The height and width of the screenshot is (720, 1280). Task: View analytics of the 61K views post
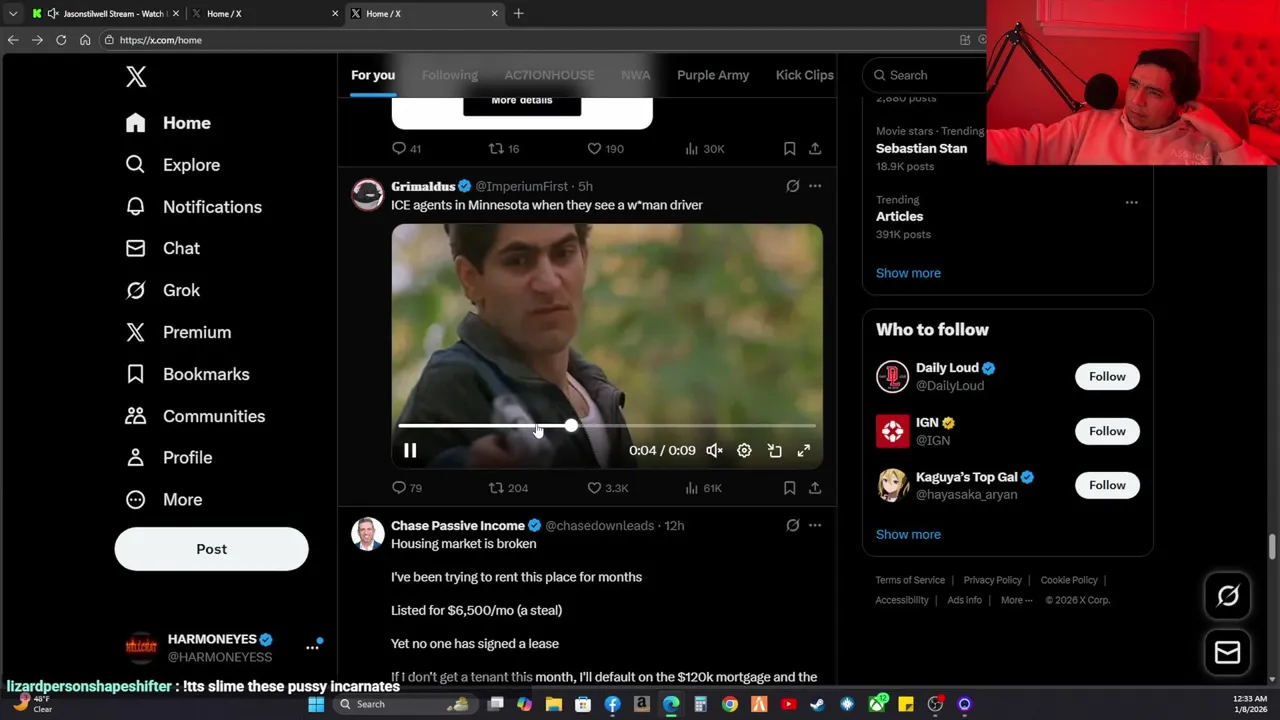(x=703, y=488)
